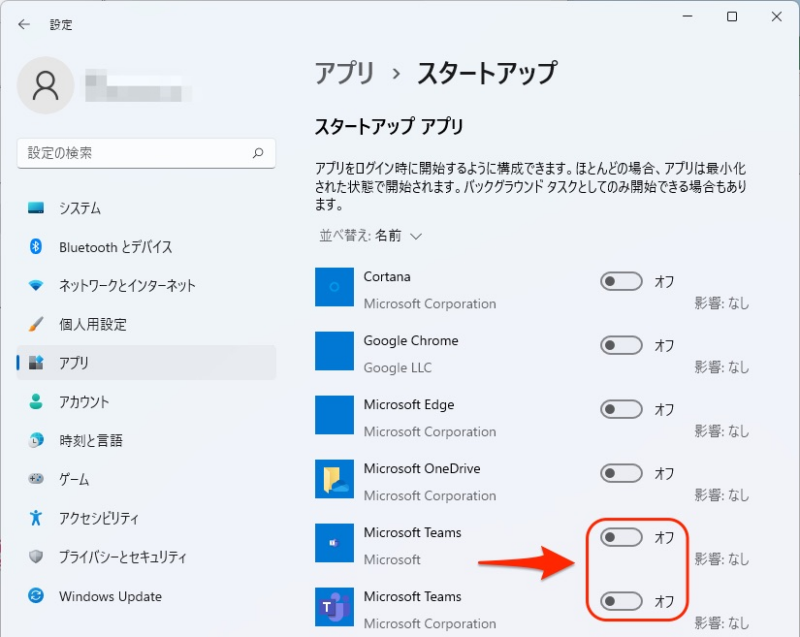This screenshot has height=637, width=800.
Task: Toggle Google Chrome startup switch
Action: point(621,345)
